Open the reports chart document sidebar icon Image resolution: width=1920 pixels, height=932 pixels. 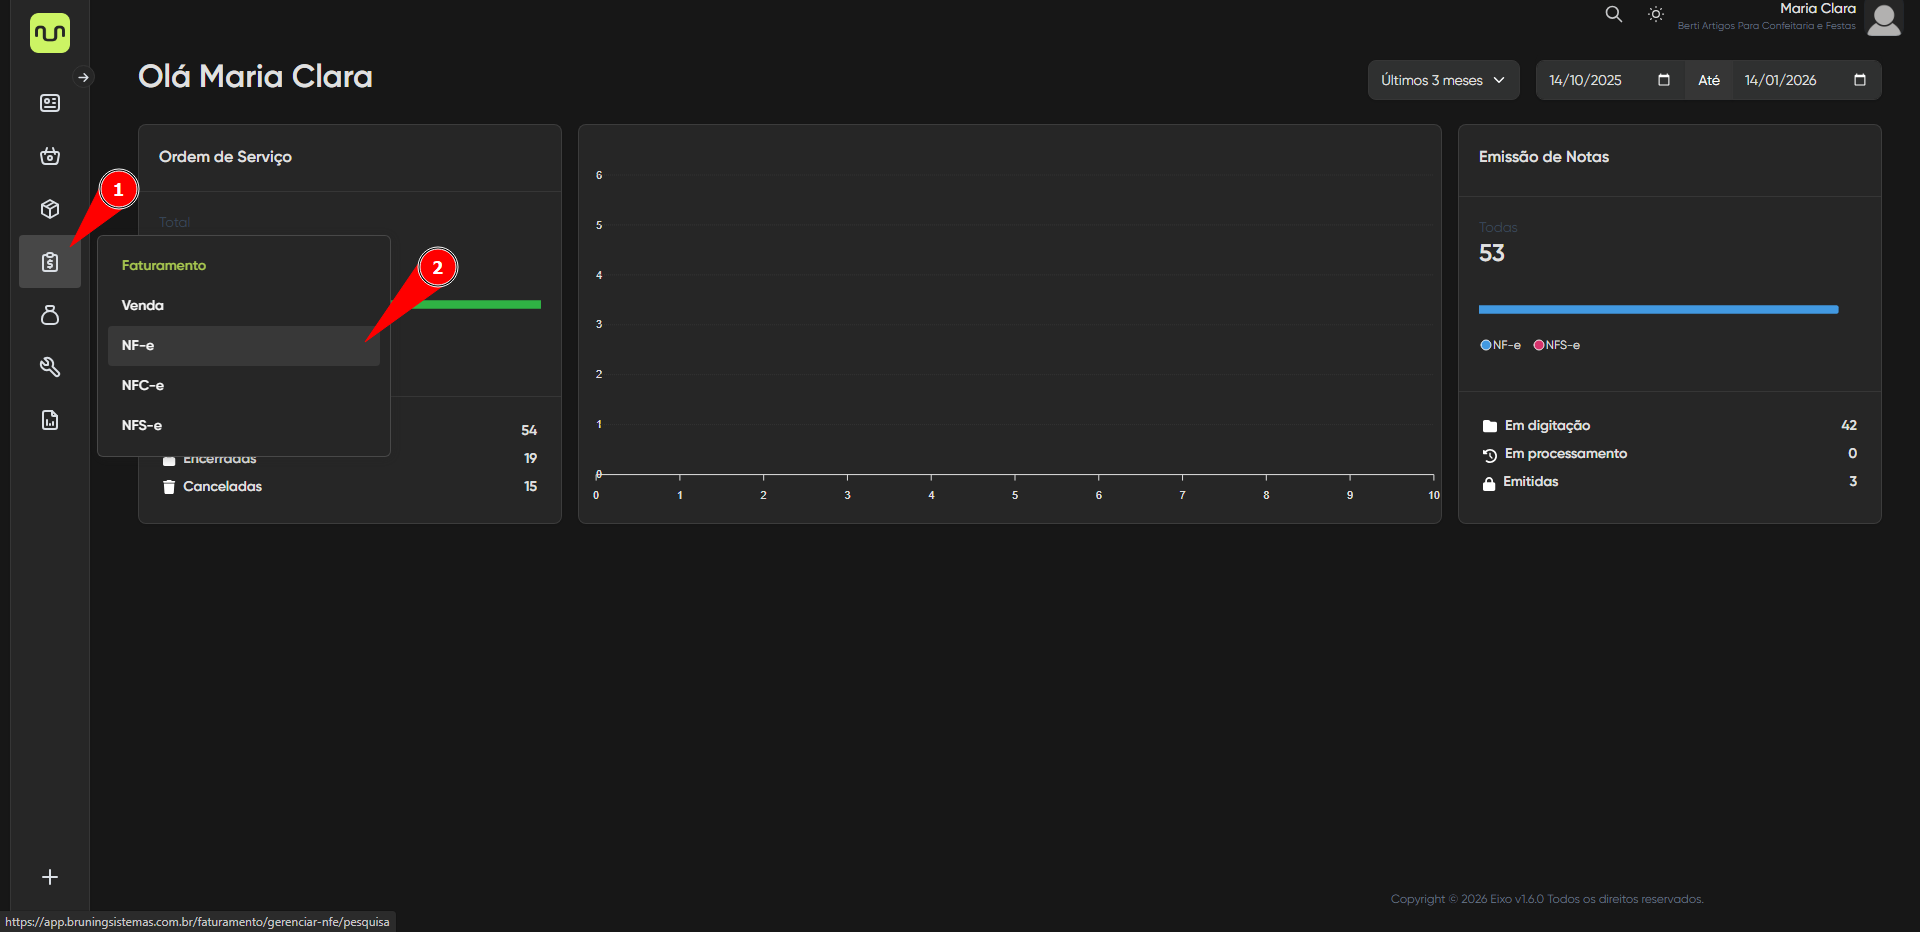[x=50, y=420]
